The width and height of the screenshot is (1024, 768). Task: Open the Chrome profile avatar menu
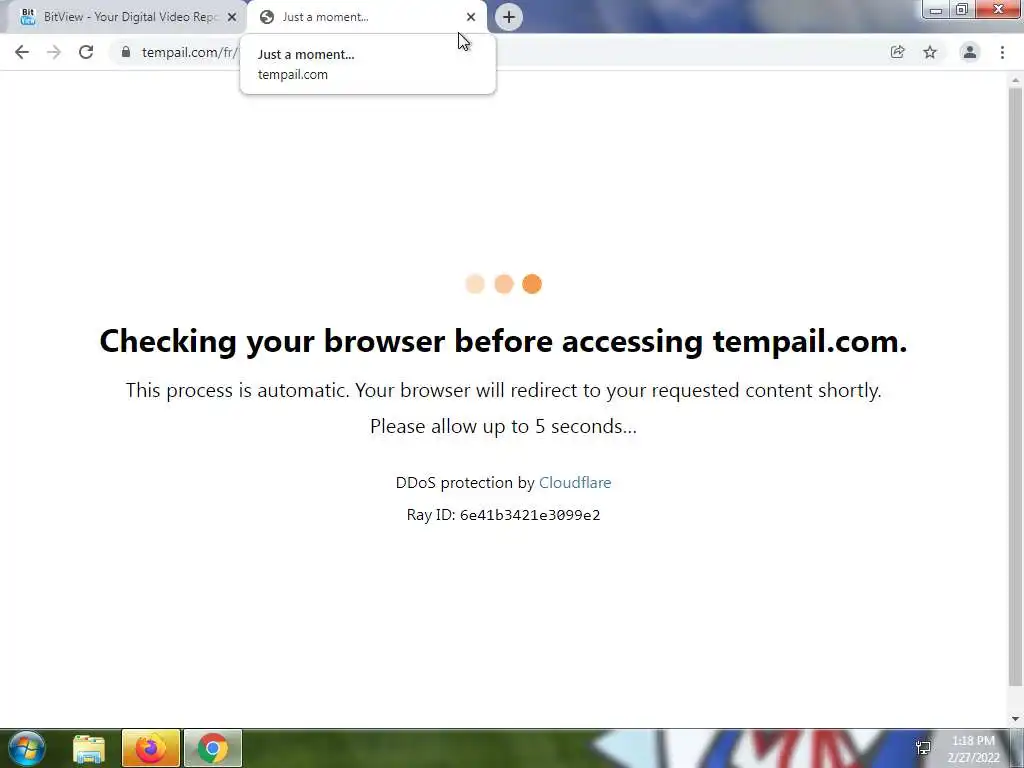click(970, 52)
